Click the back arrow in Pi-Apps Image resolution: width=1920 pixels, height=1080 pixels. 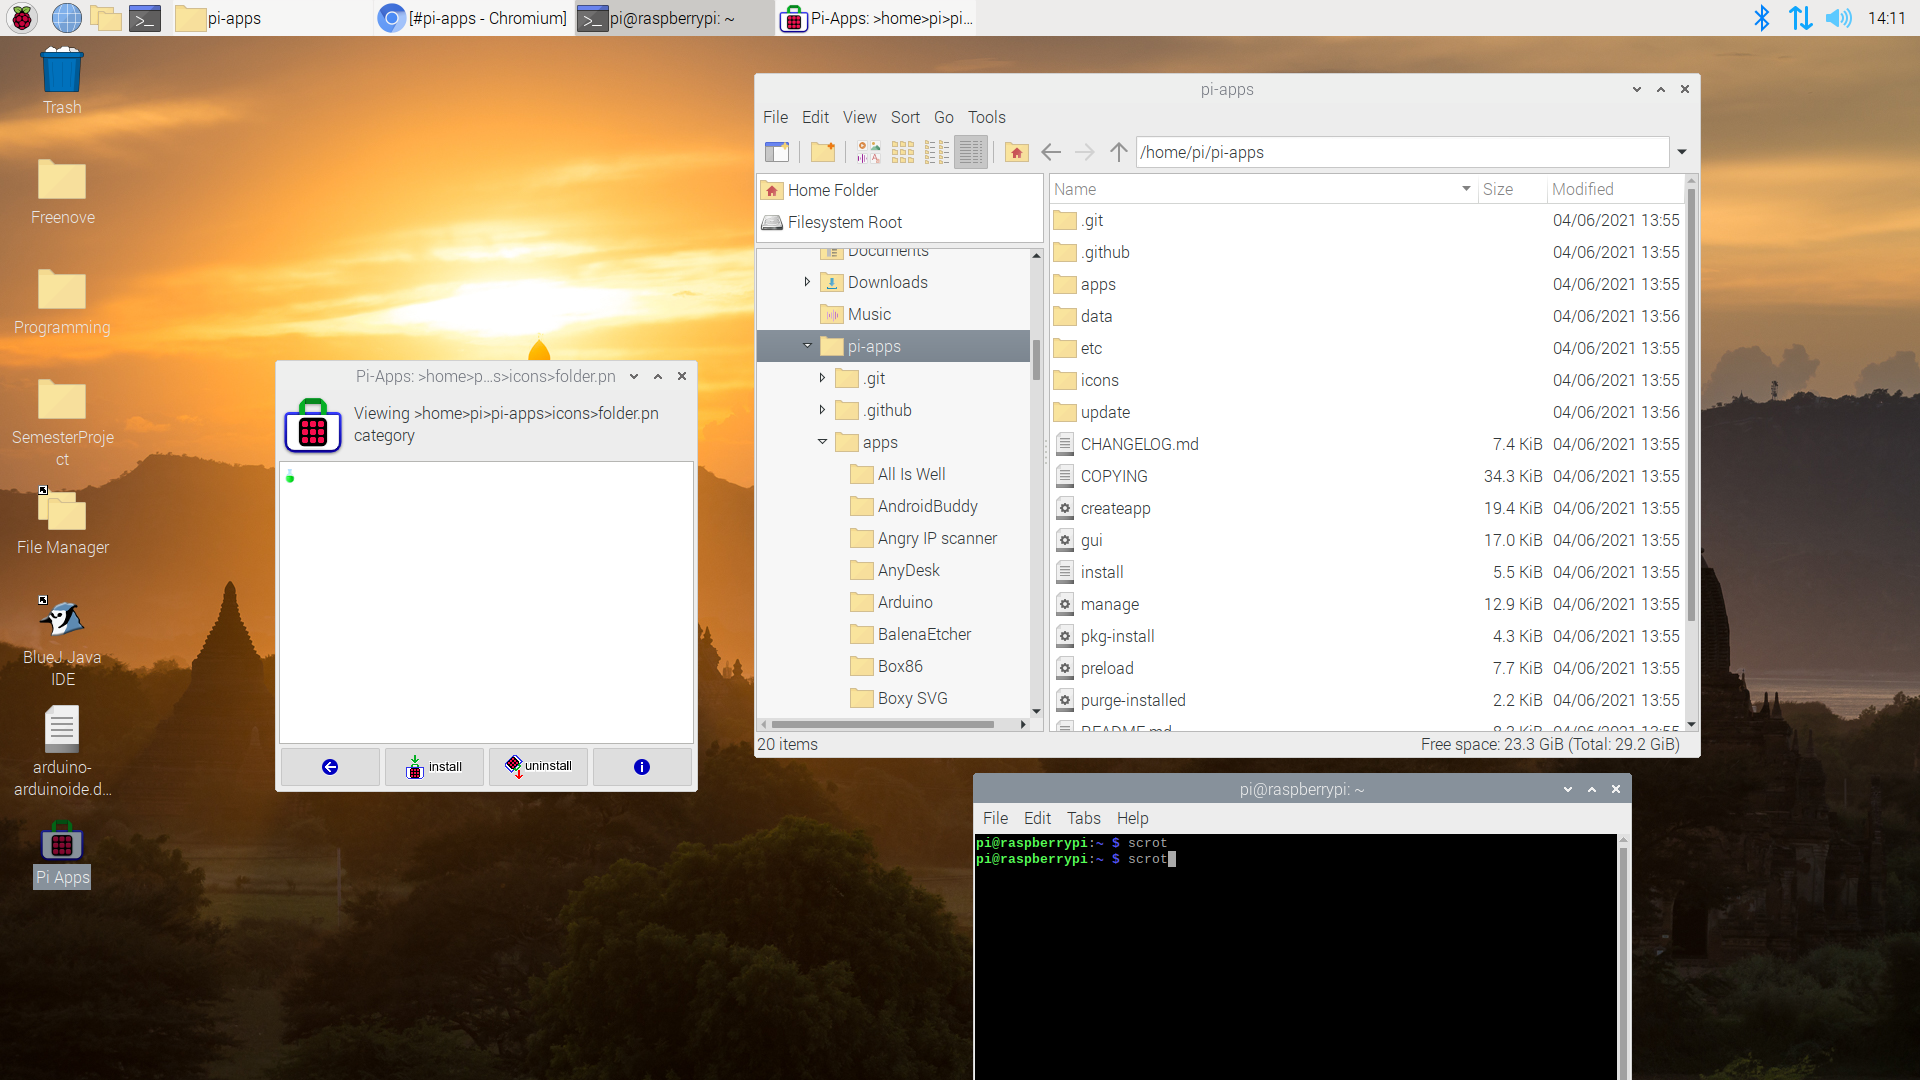click(x=330, y=767)
